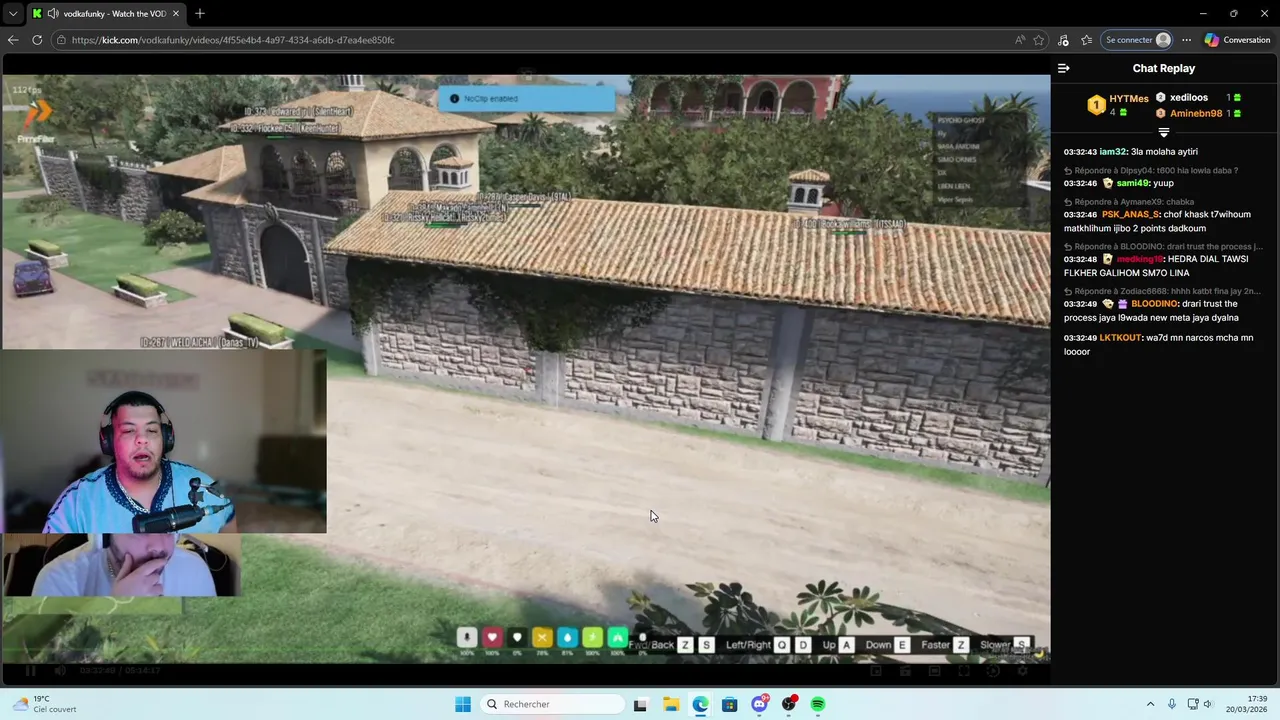Click the NoClip enabled notification
Viewport: 1280px width, 720px height.
527,99
